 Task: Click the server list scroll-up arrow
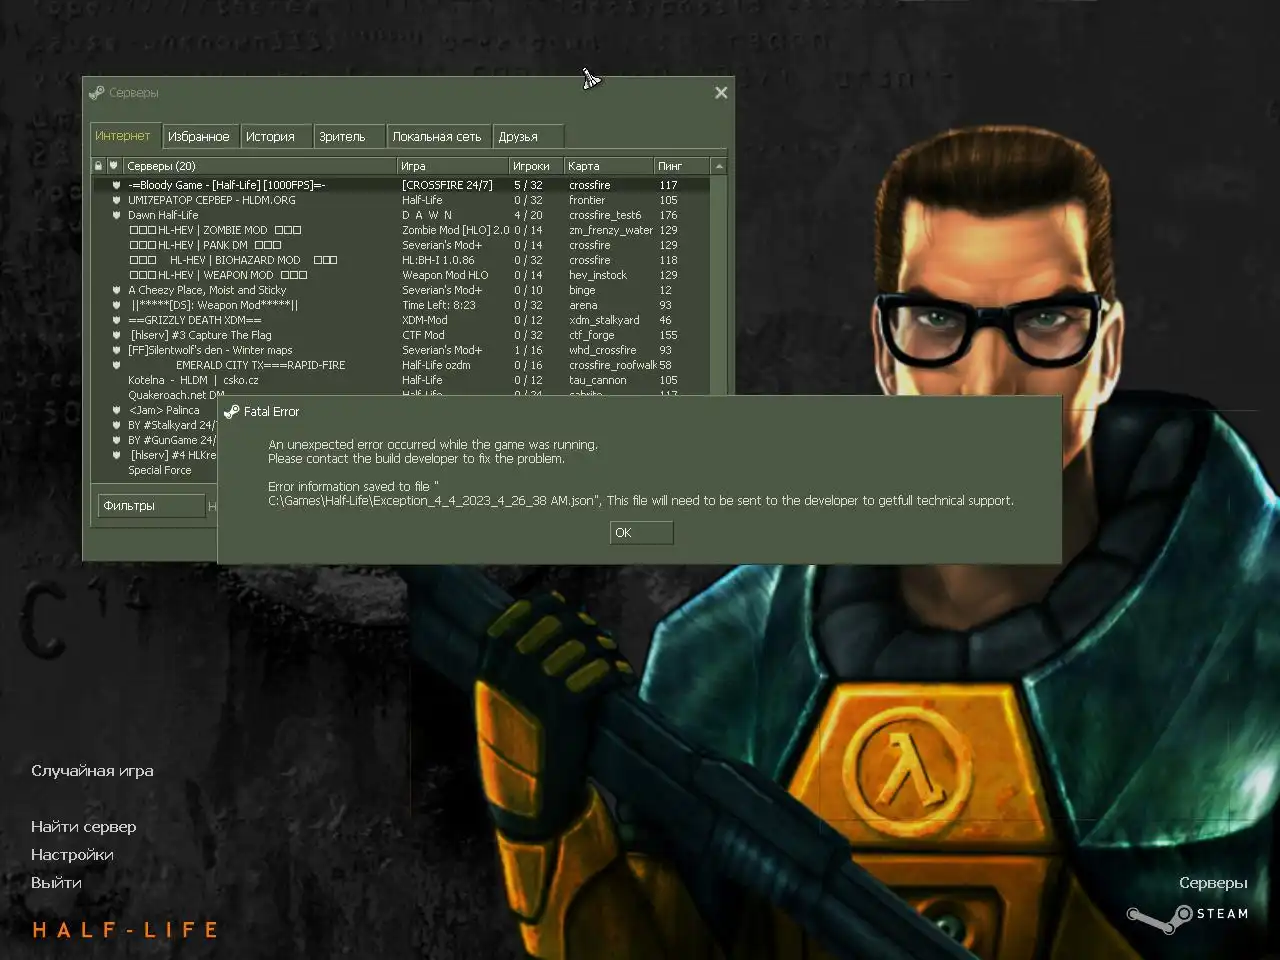pos(719,166)
